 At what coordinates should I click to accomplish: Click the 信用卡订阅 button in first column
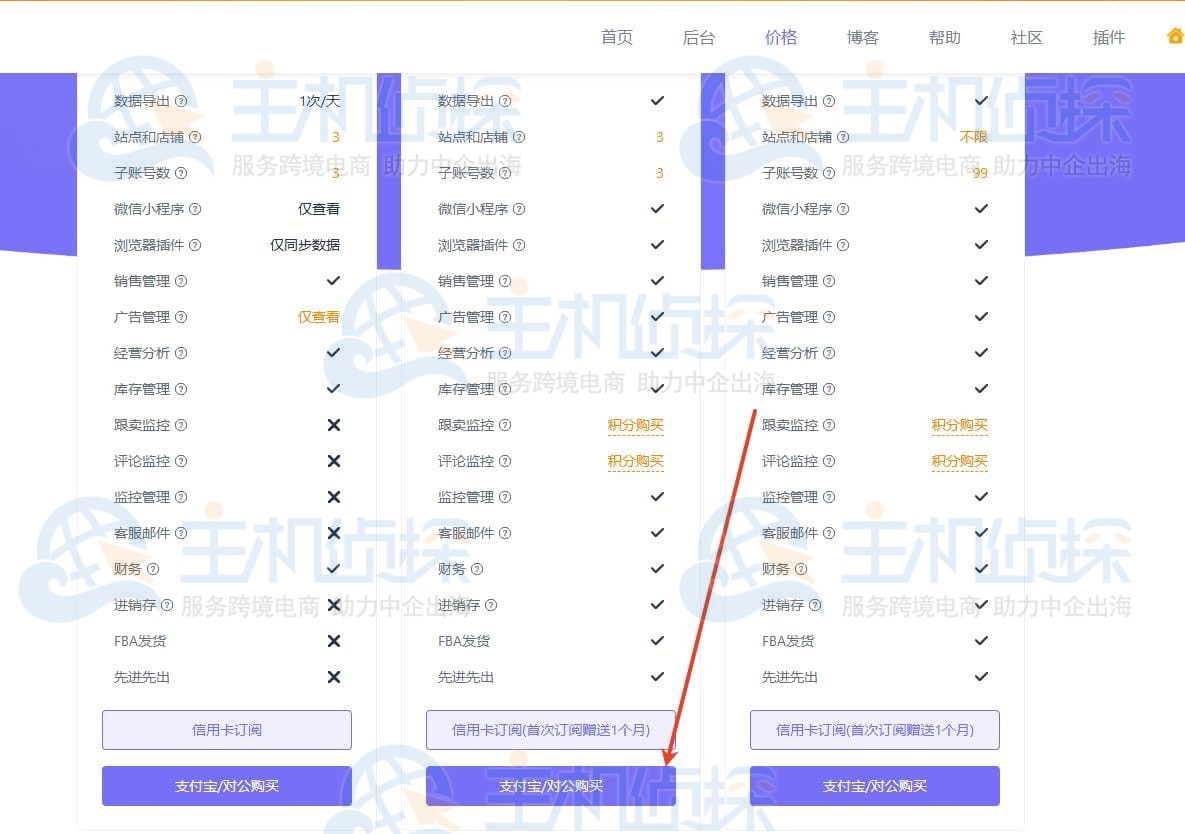(225, 729)
